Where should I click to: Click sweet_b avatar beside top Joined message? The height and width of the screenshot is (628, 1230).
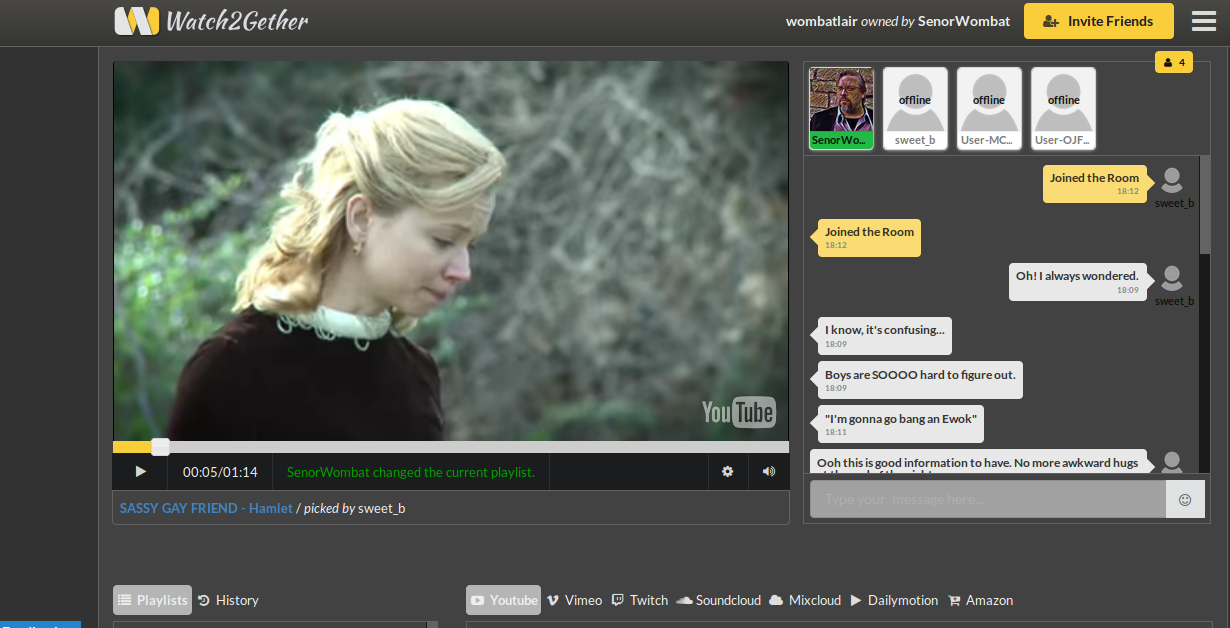(1172, 181)
